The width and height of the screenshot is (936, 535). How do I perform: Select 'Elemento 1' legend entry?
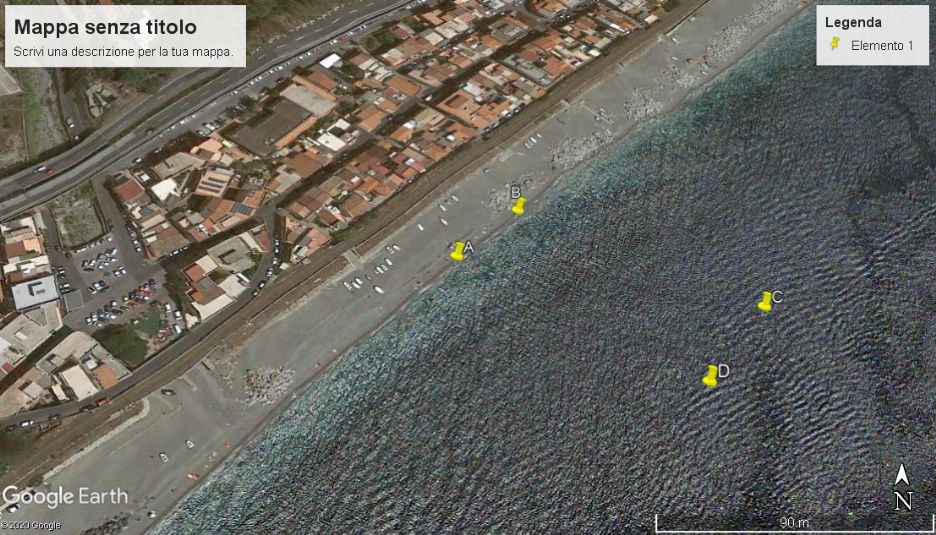click(882, 46)
